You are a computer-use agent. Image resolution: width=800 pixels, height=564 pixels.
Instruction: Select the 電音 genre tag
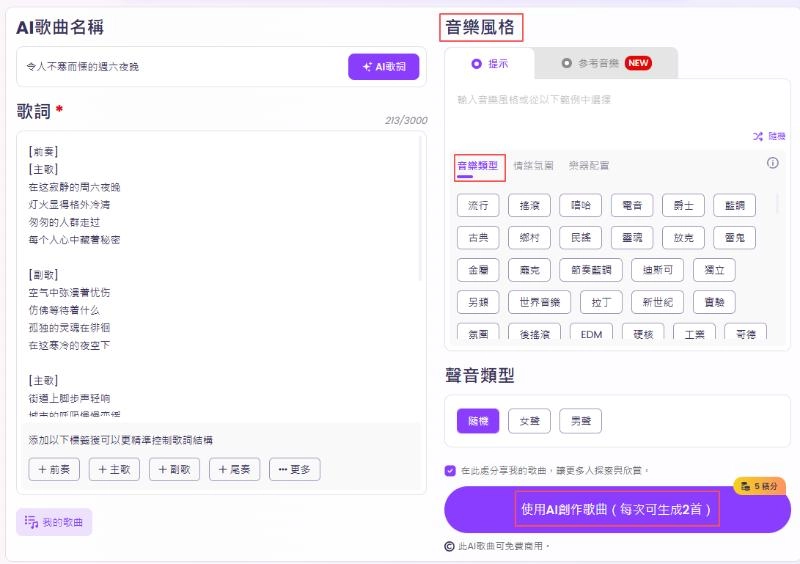[x=632, y=206]
